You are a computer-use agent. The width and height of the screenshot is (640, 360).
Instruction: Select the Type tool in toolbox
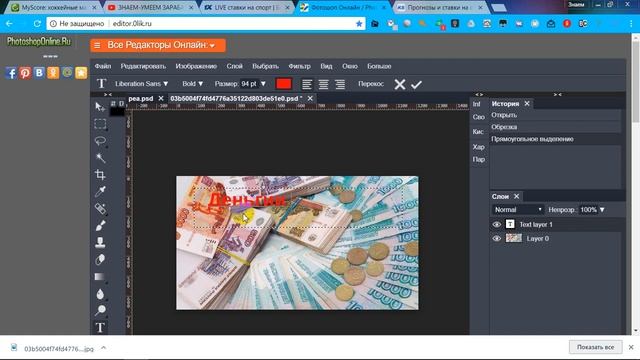[100, 327]
